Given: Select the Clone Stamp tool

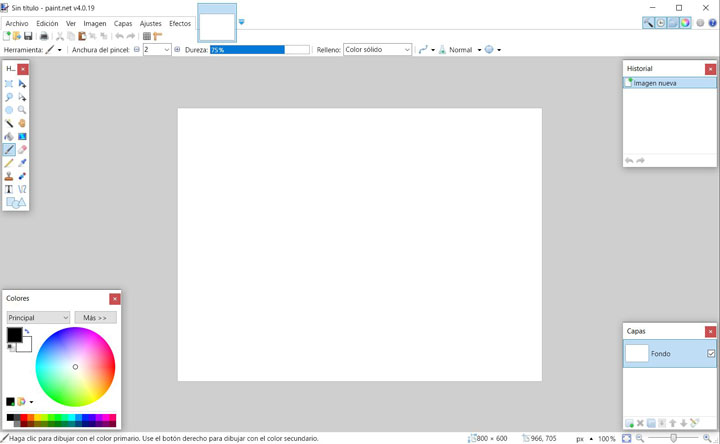Looking at the screenshot, I should pos(9,176).
